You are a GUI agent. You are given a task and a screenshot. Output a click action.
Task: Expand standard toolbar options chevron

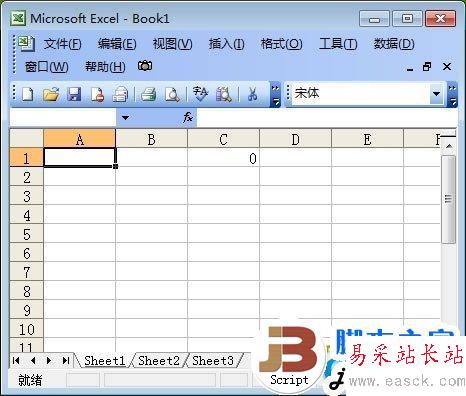[275, 95]
